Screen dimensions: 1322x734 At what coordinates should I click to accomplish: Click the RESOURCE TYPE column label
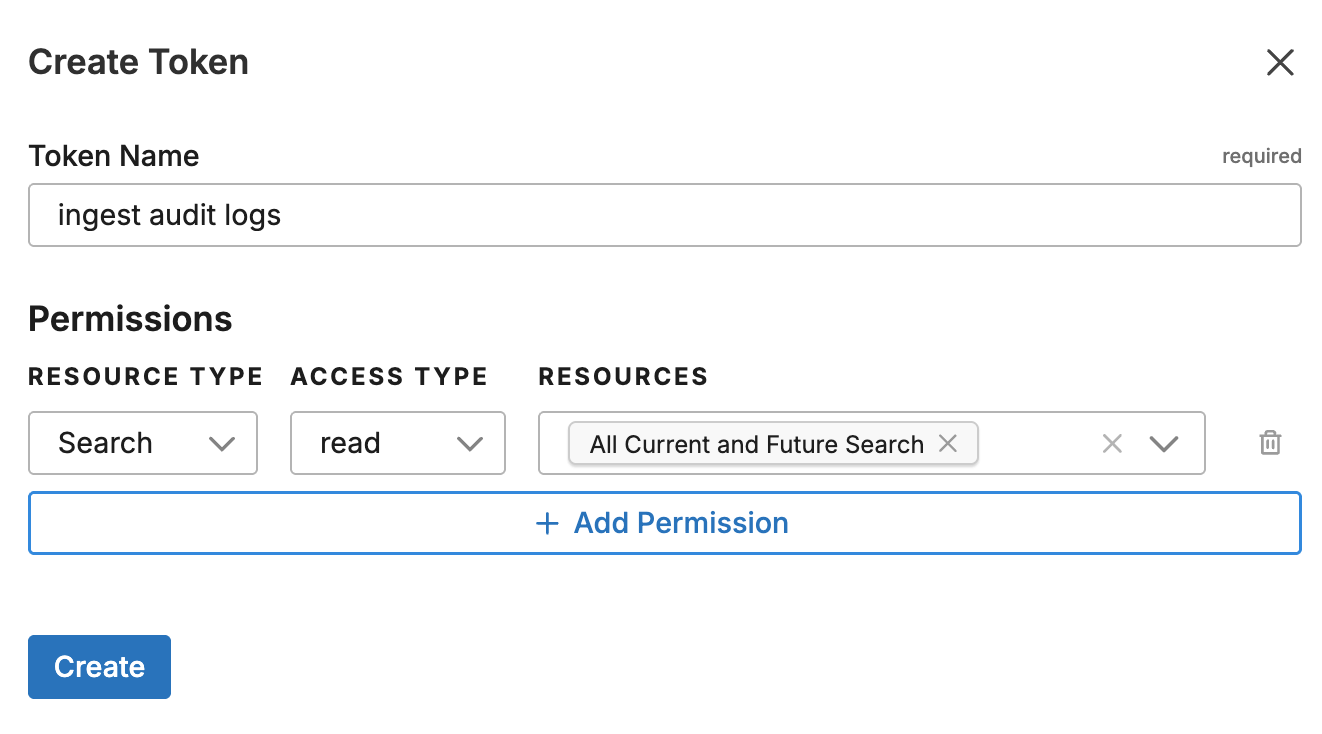(146, 377)
